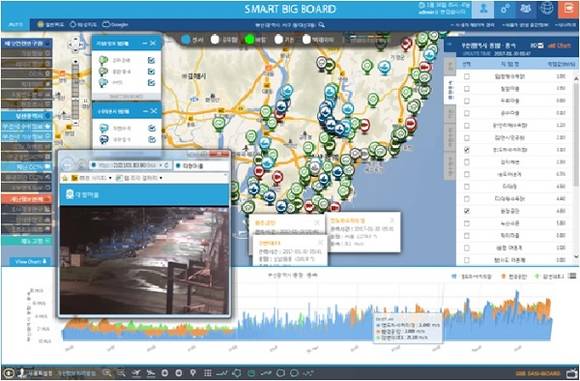The image size is (580, 381).
Task: Click the airplane icon in bottom toolbar
Action: coord(136,373)
